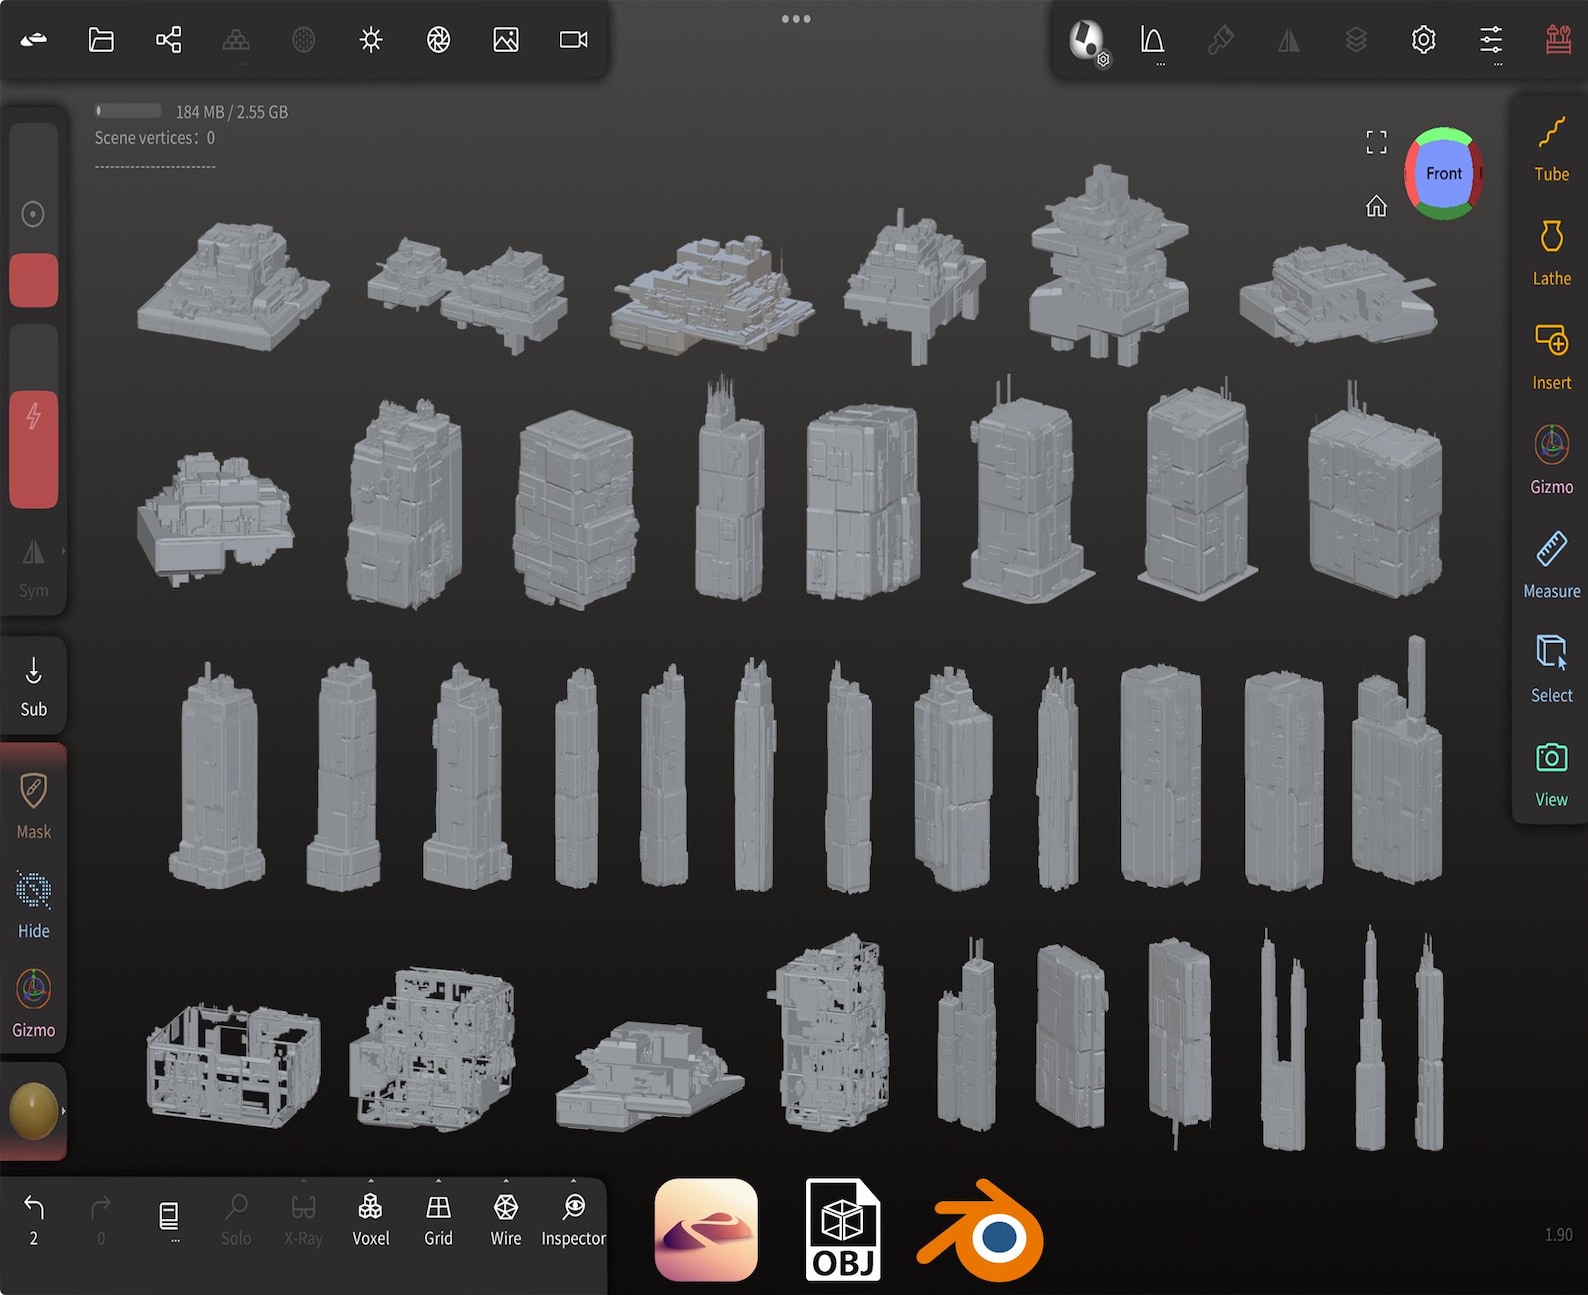Open the files folder menu
The width and height of the screenshot is (1588, 1295).
pyautogui.click(x=101, y=40)
